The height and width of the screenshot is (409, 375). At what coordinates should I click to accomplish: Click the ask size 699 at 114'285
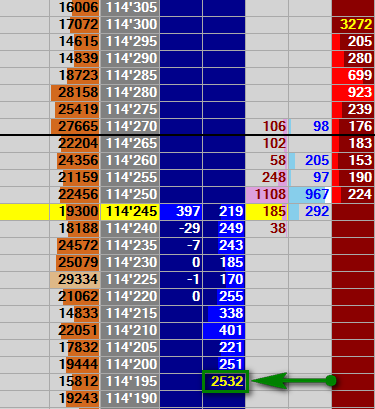(x=354, y=75)
